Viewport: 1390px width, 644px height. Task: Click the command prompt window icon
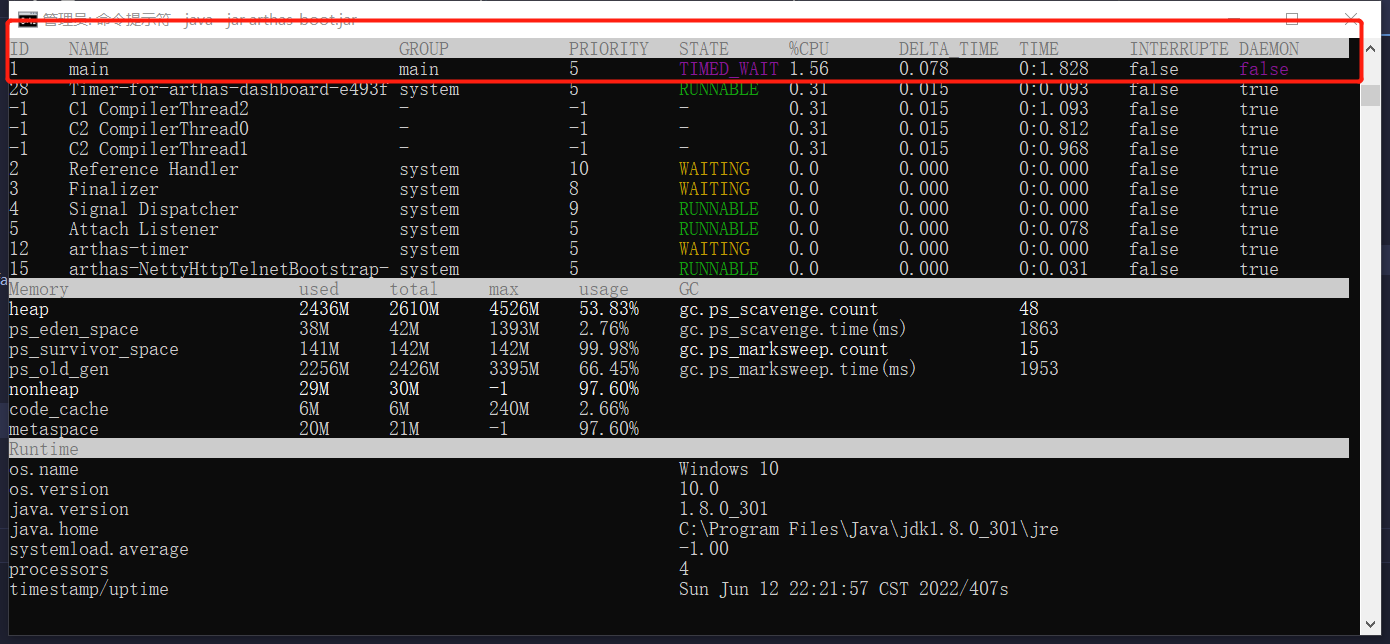(x=28, y=19)
